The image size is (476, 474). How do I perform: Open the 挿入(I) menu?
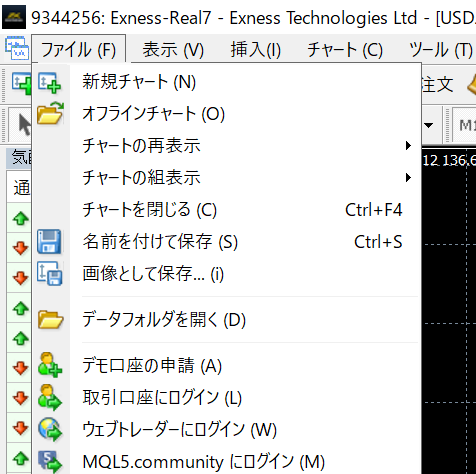click(x=256, y=50)
